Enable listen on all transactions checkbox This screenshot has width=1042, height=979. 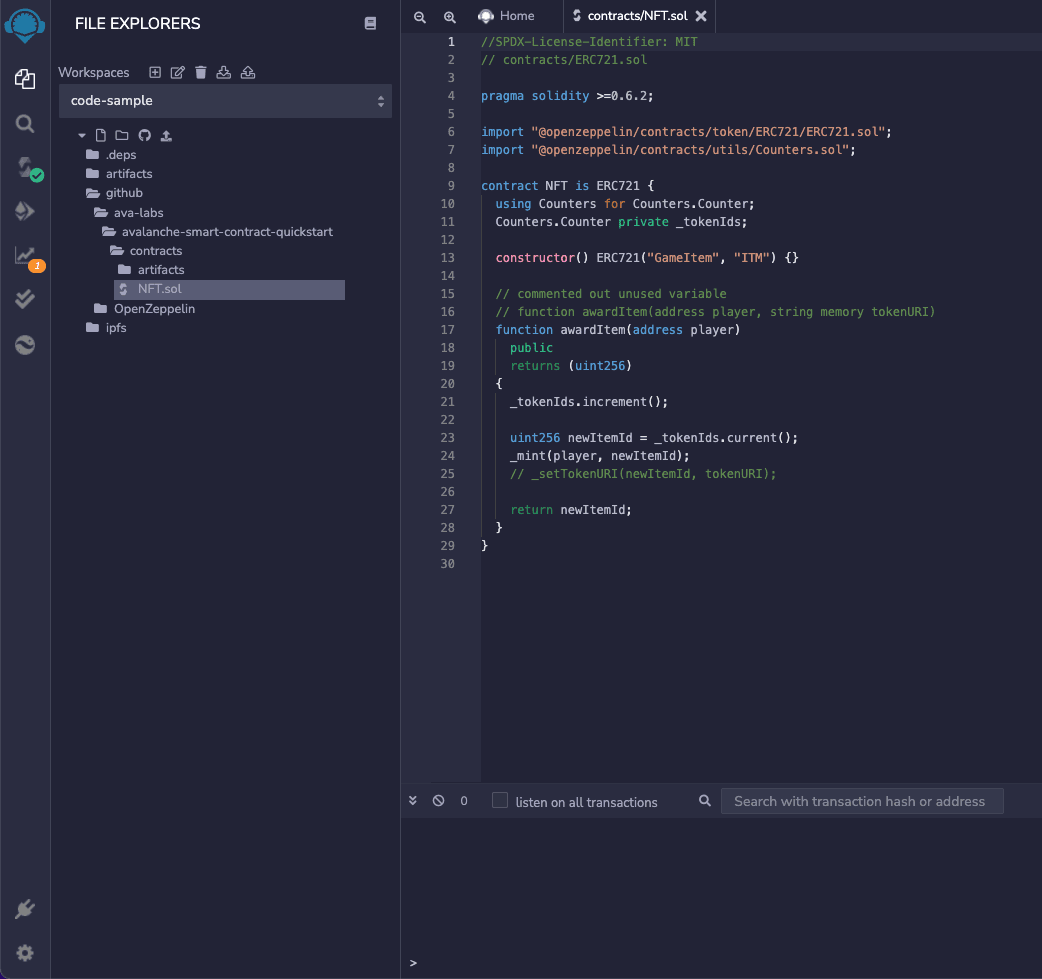500,801
